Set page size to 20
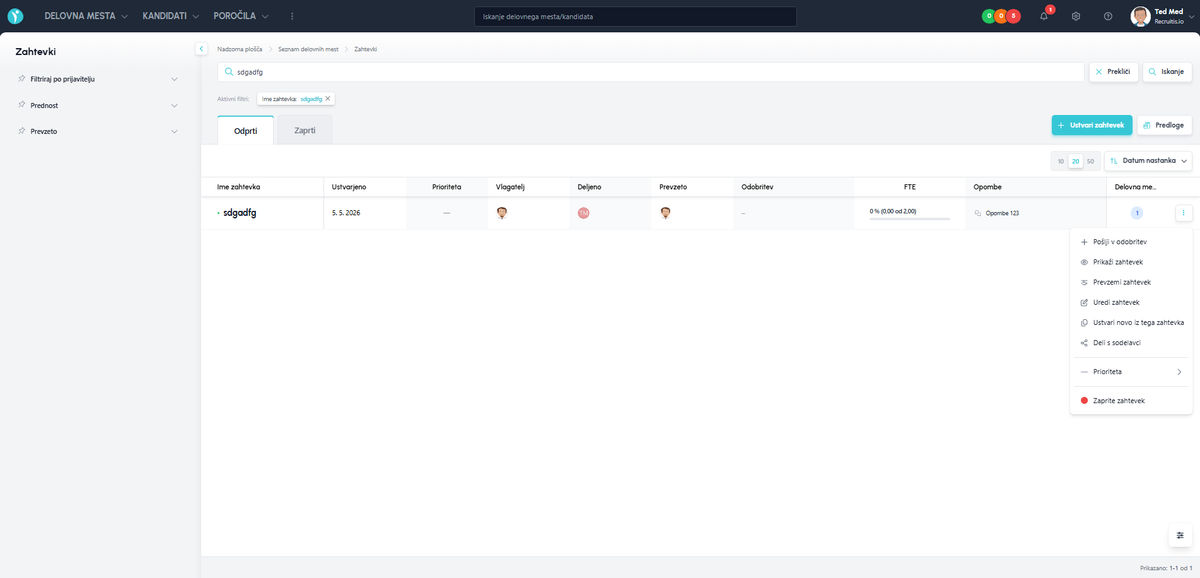Image resolution: width=1200 pixels, height=578 pixels. (x=1076, y=161)
